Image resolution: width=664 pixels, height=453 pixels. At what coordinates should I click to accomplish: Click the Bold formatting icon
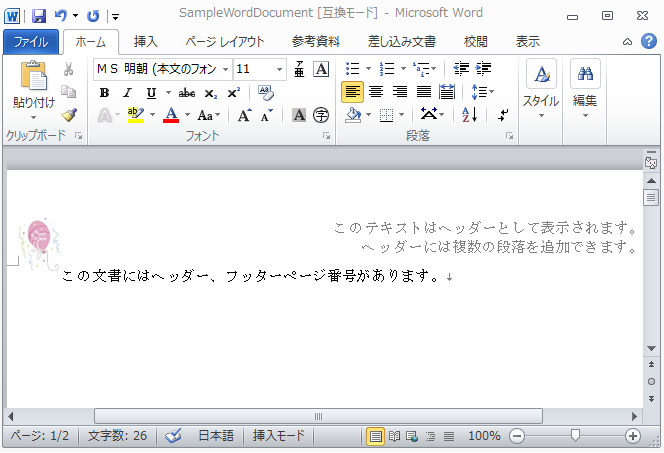click(104, 93)
